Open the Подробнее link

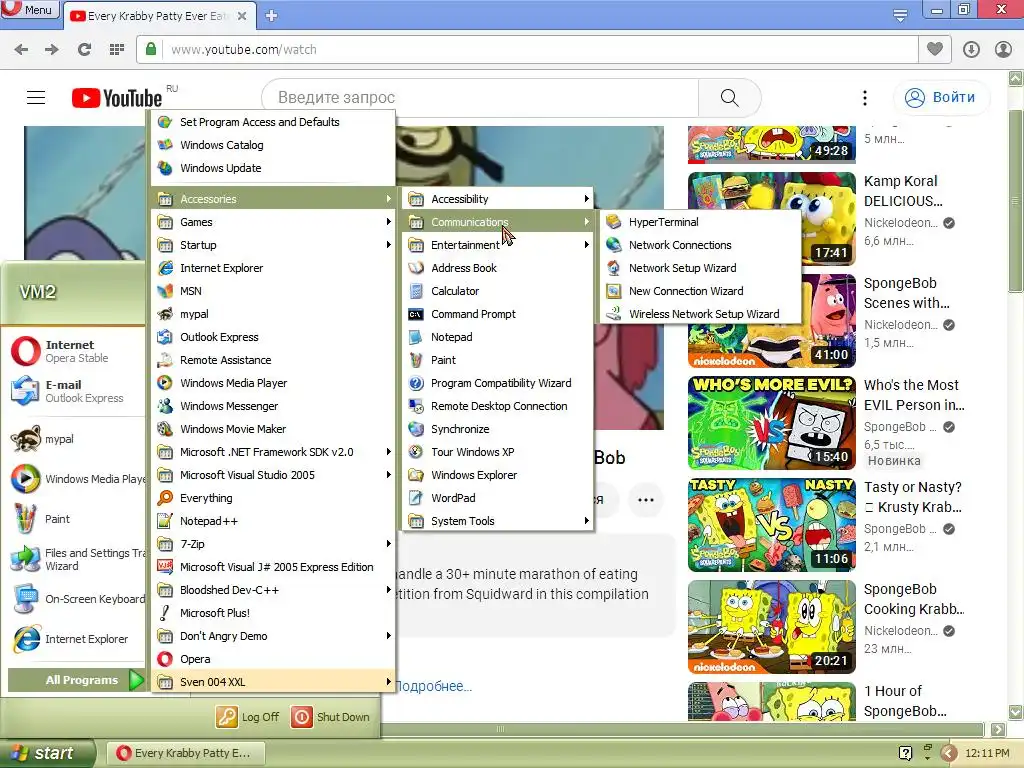point(433,686)
